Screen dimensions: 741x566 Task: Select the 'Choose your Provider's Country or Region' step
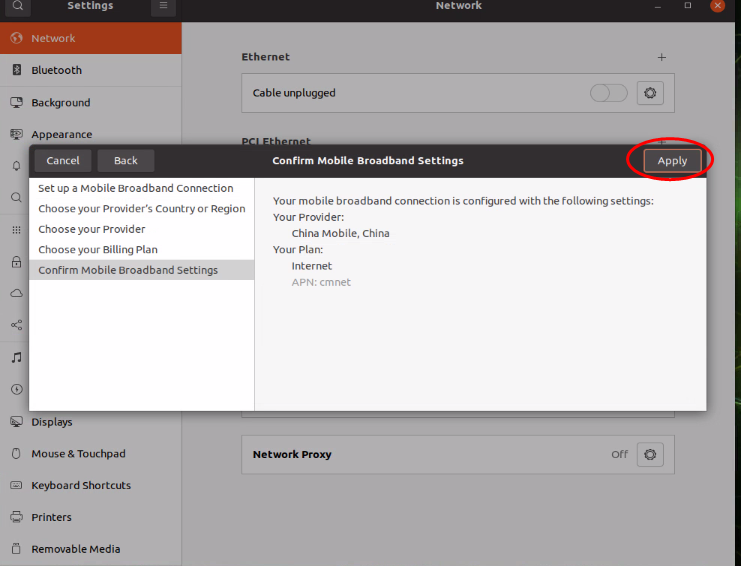[x=142, y=208]
